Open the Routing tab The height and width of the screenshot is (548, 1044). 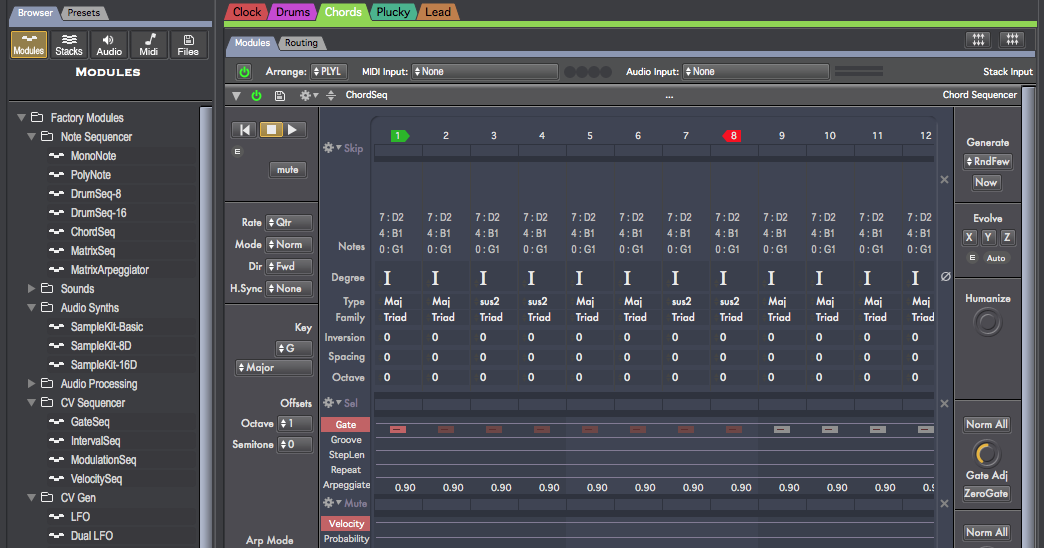pos(301,43)
